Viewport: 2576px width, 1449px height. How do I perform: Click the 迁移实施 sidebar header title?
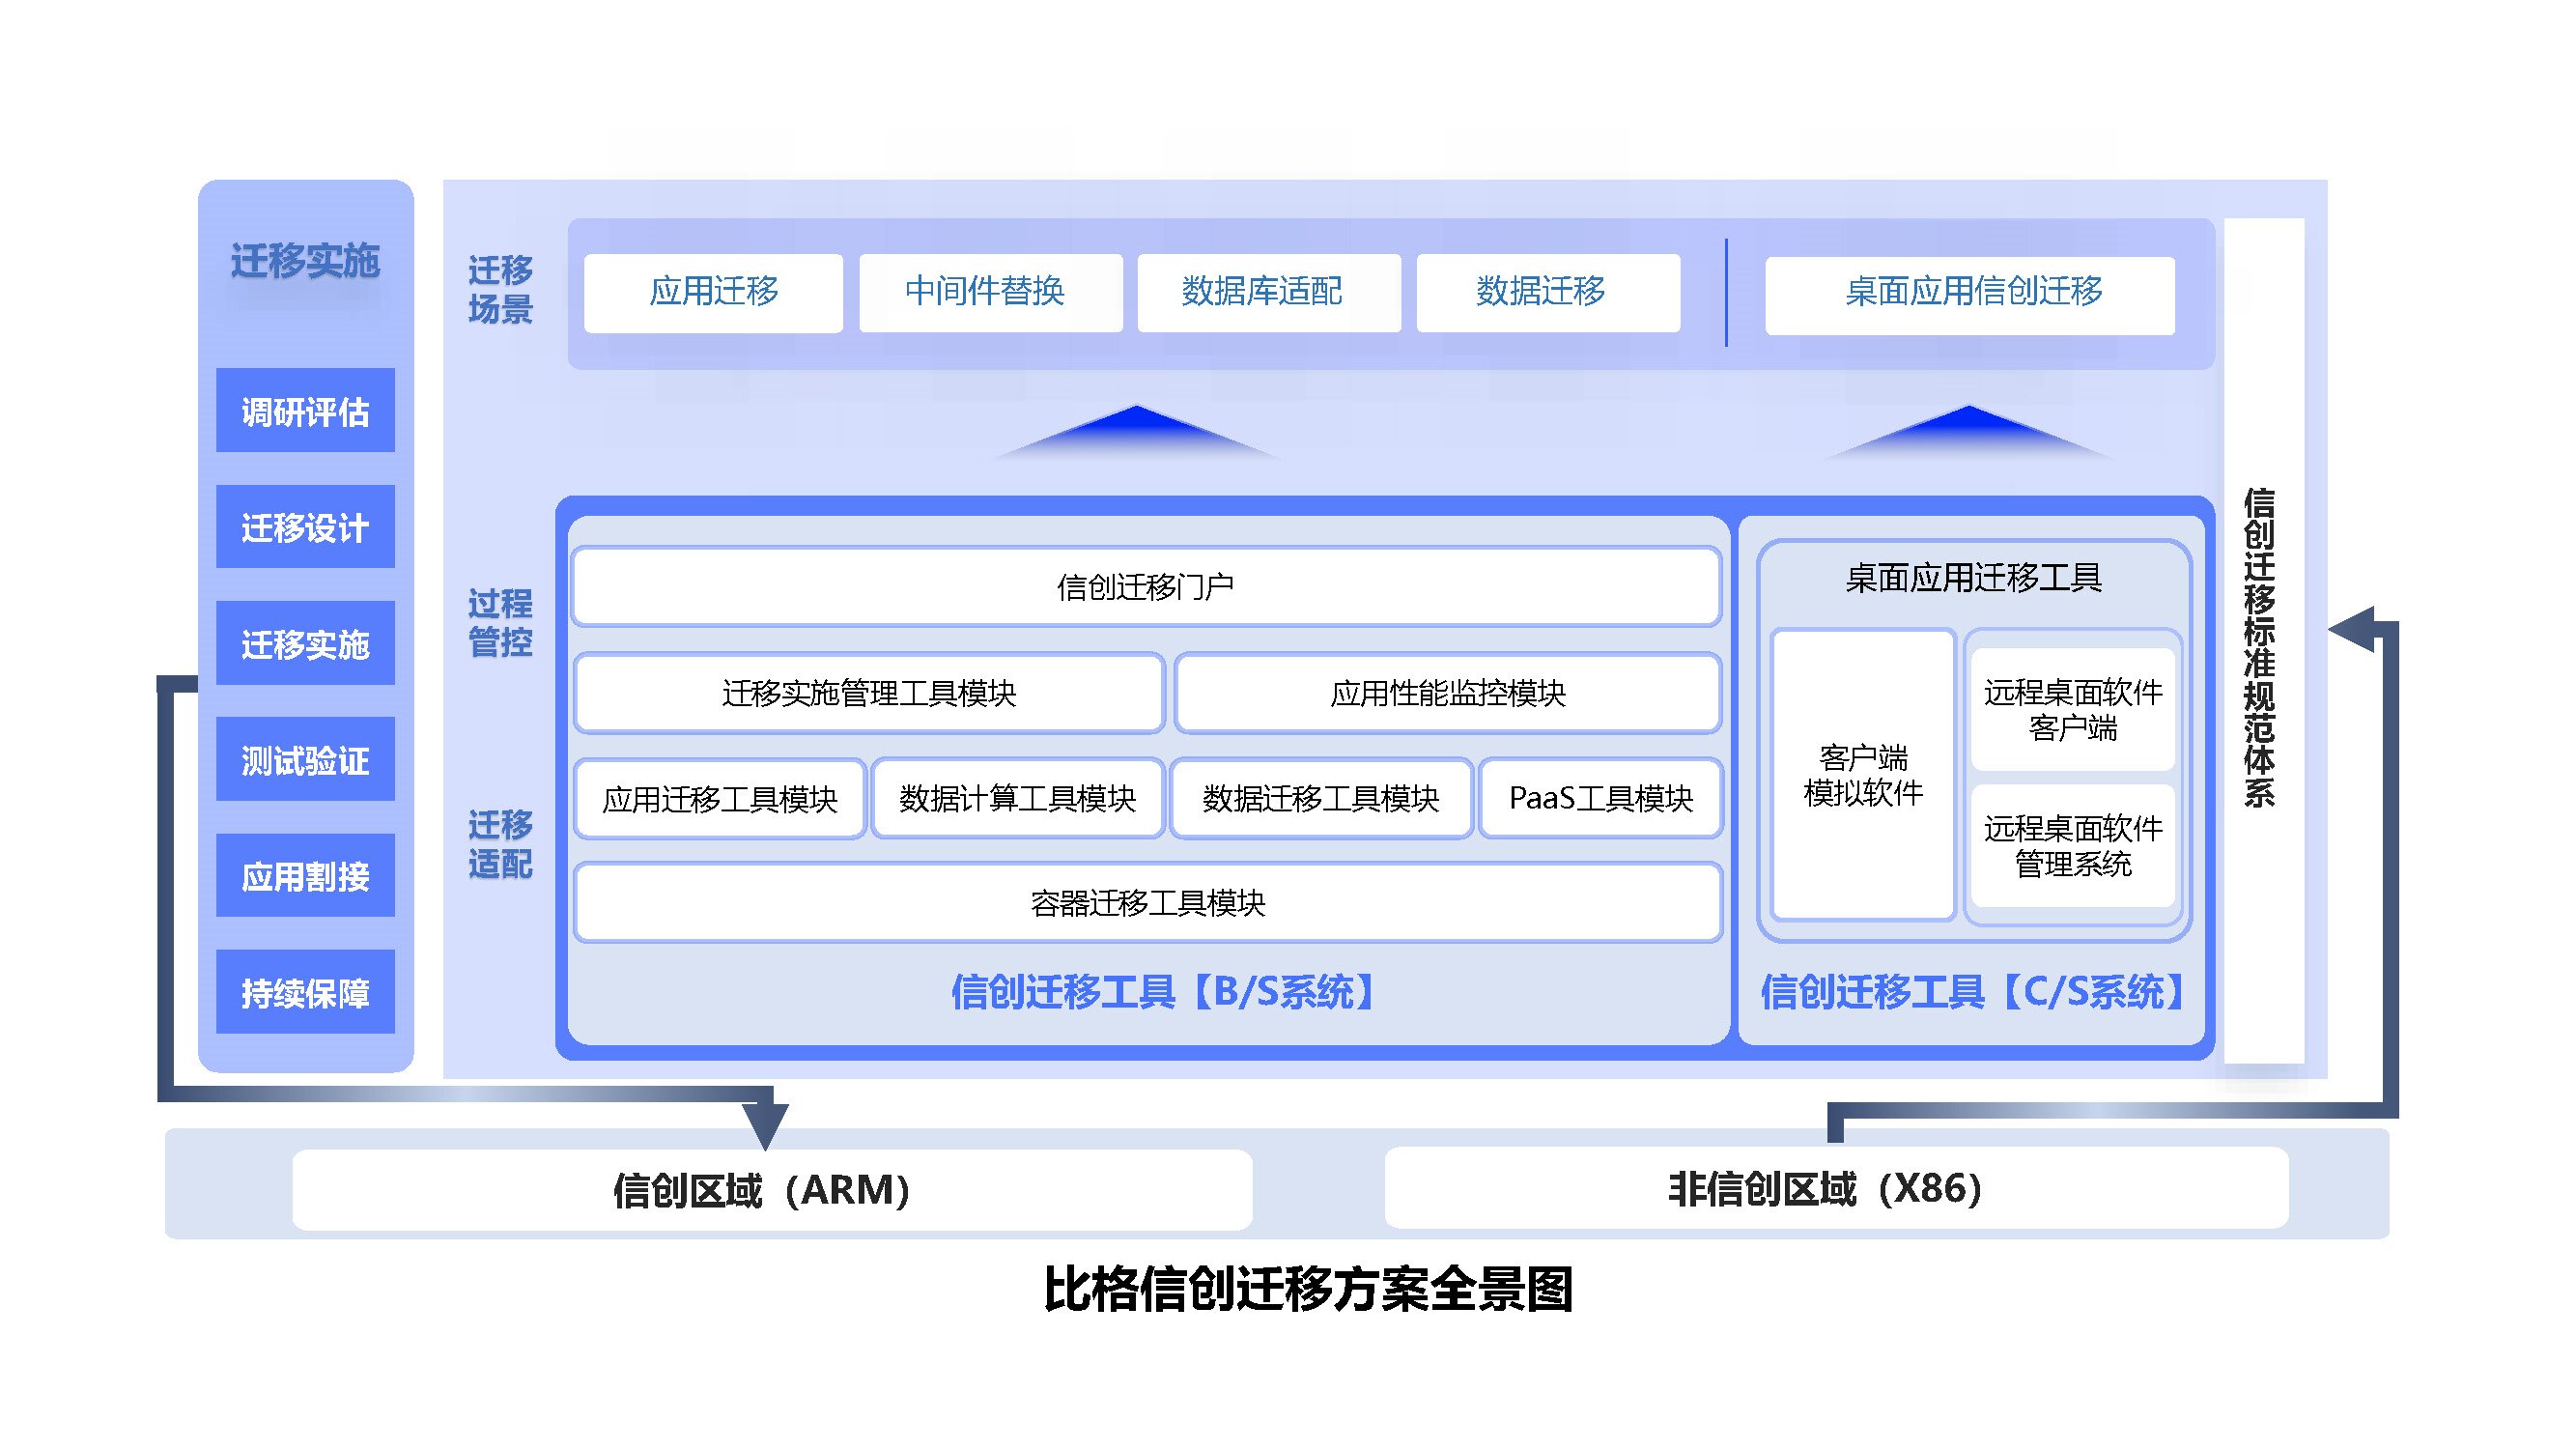click(305, 261)
